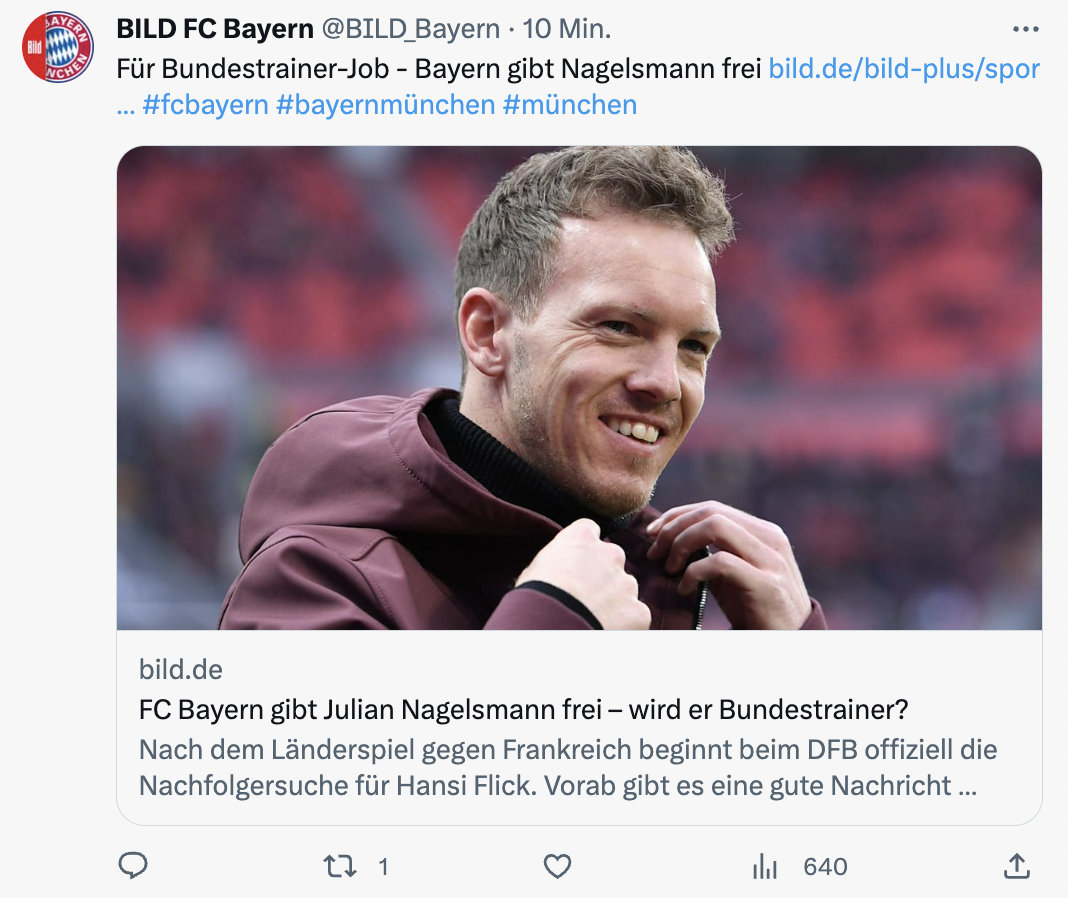Click the retweet count showing 1
1068x898 pixels.
point(383,867)
